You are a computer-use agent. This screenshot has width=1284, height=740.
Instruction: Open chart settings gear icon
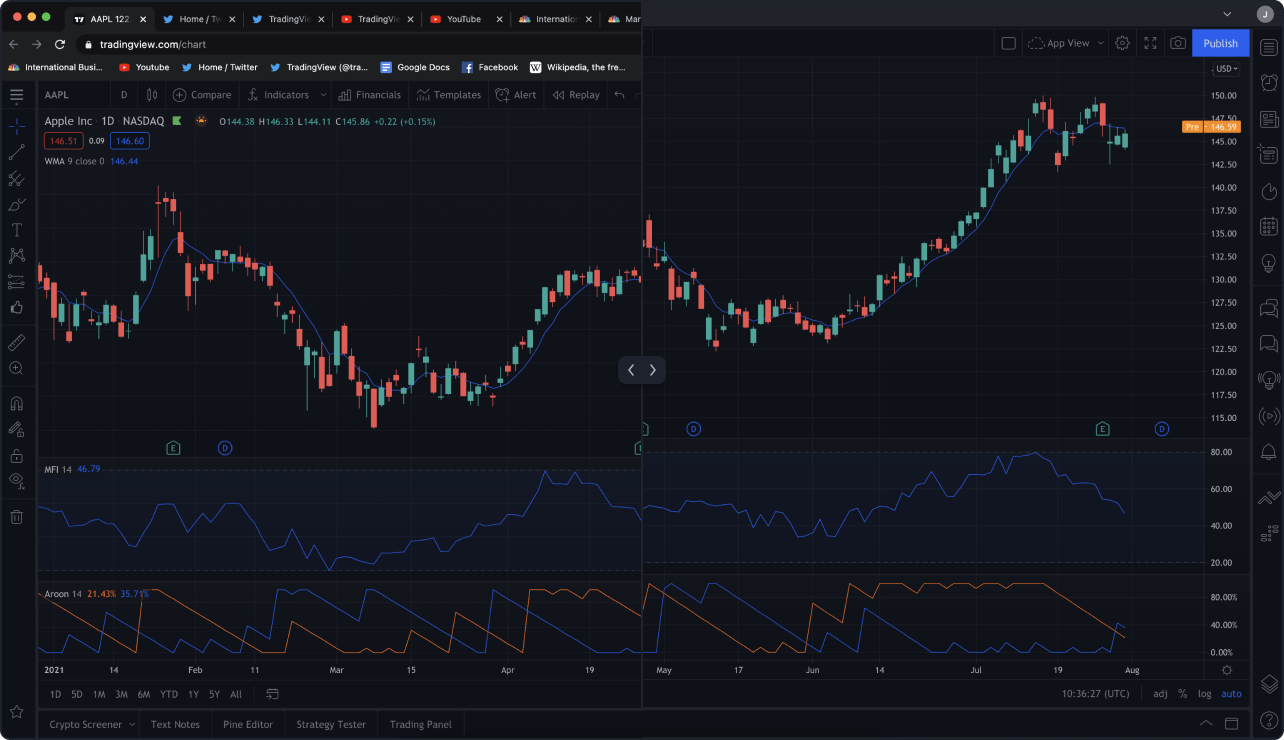[x=1122, y=43]
